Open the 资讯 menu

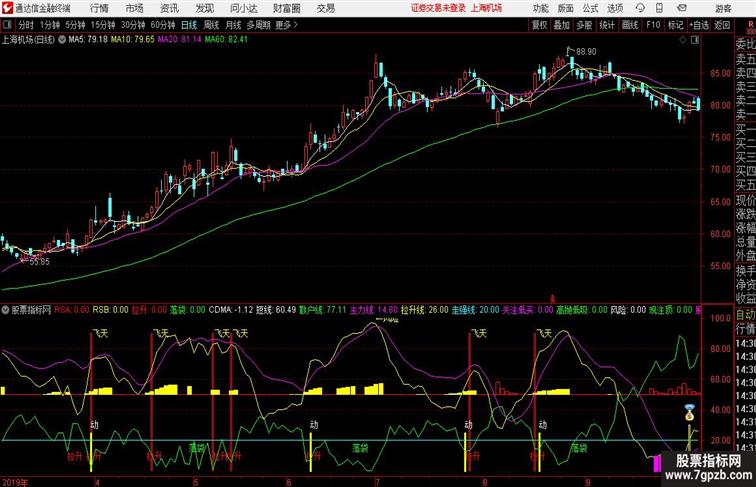point(169,8)
